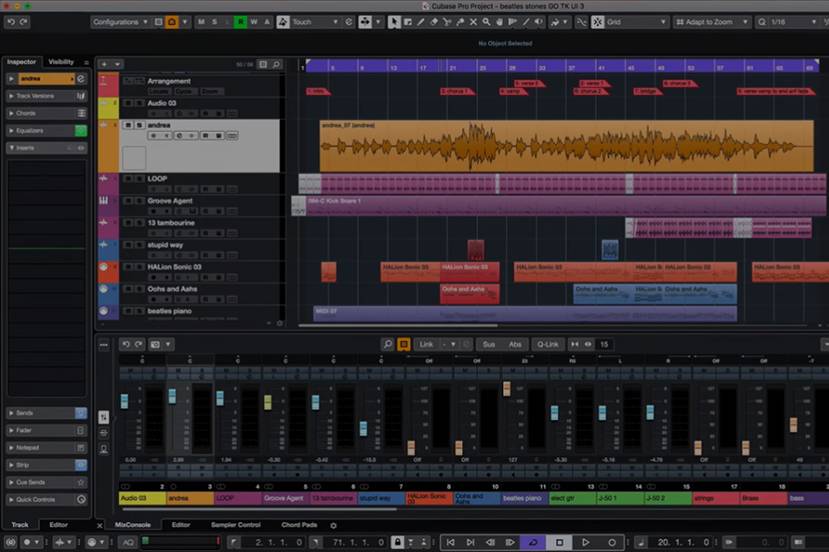The width and height of the screenshot is (829, 552).
Task: Toggle the global Write automation W button
Action: 254,22
